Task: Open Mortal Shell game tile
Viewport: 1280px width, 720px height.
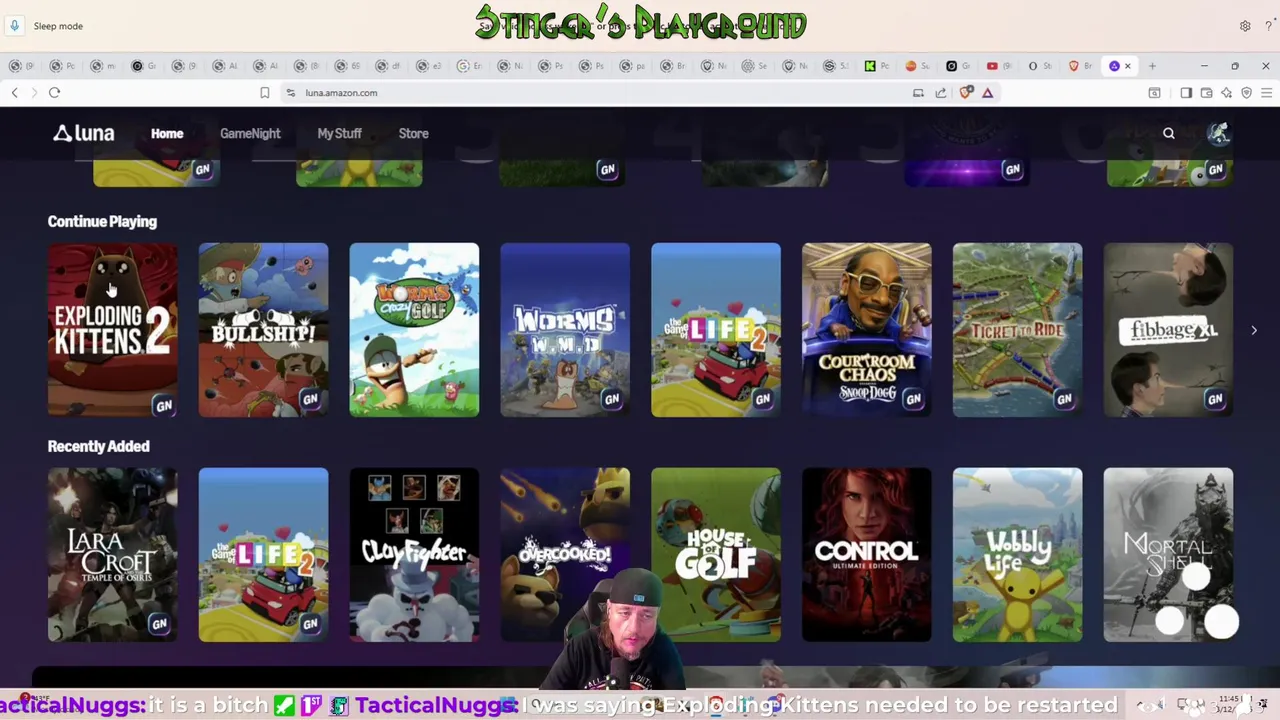Action: [x=1168, y=554]
